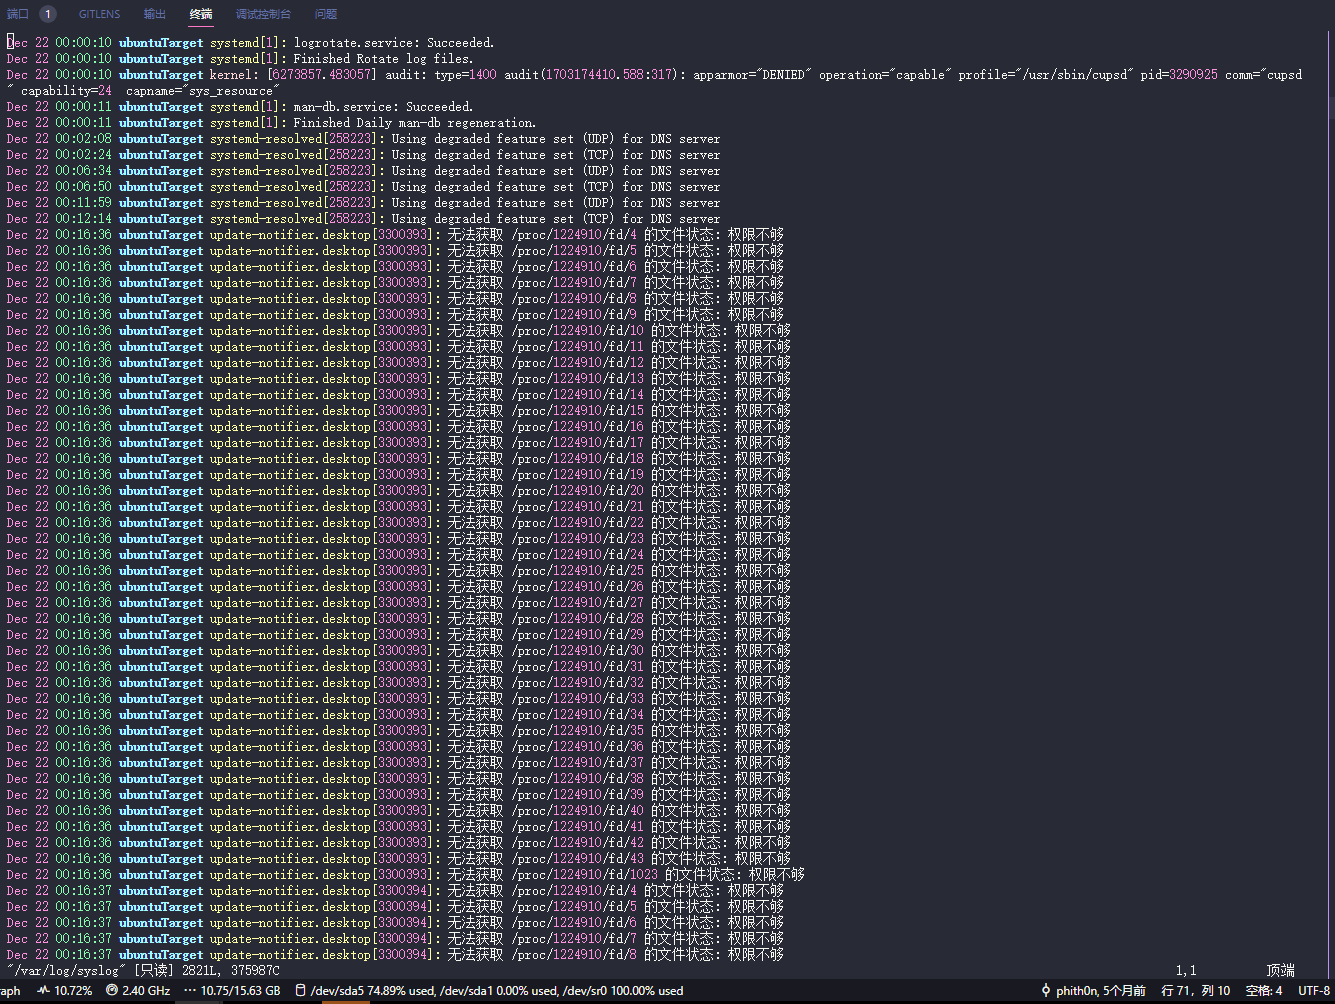Click the 空格: 4 indentation setting
1335x1004 pixels.
(1264, 991)
